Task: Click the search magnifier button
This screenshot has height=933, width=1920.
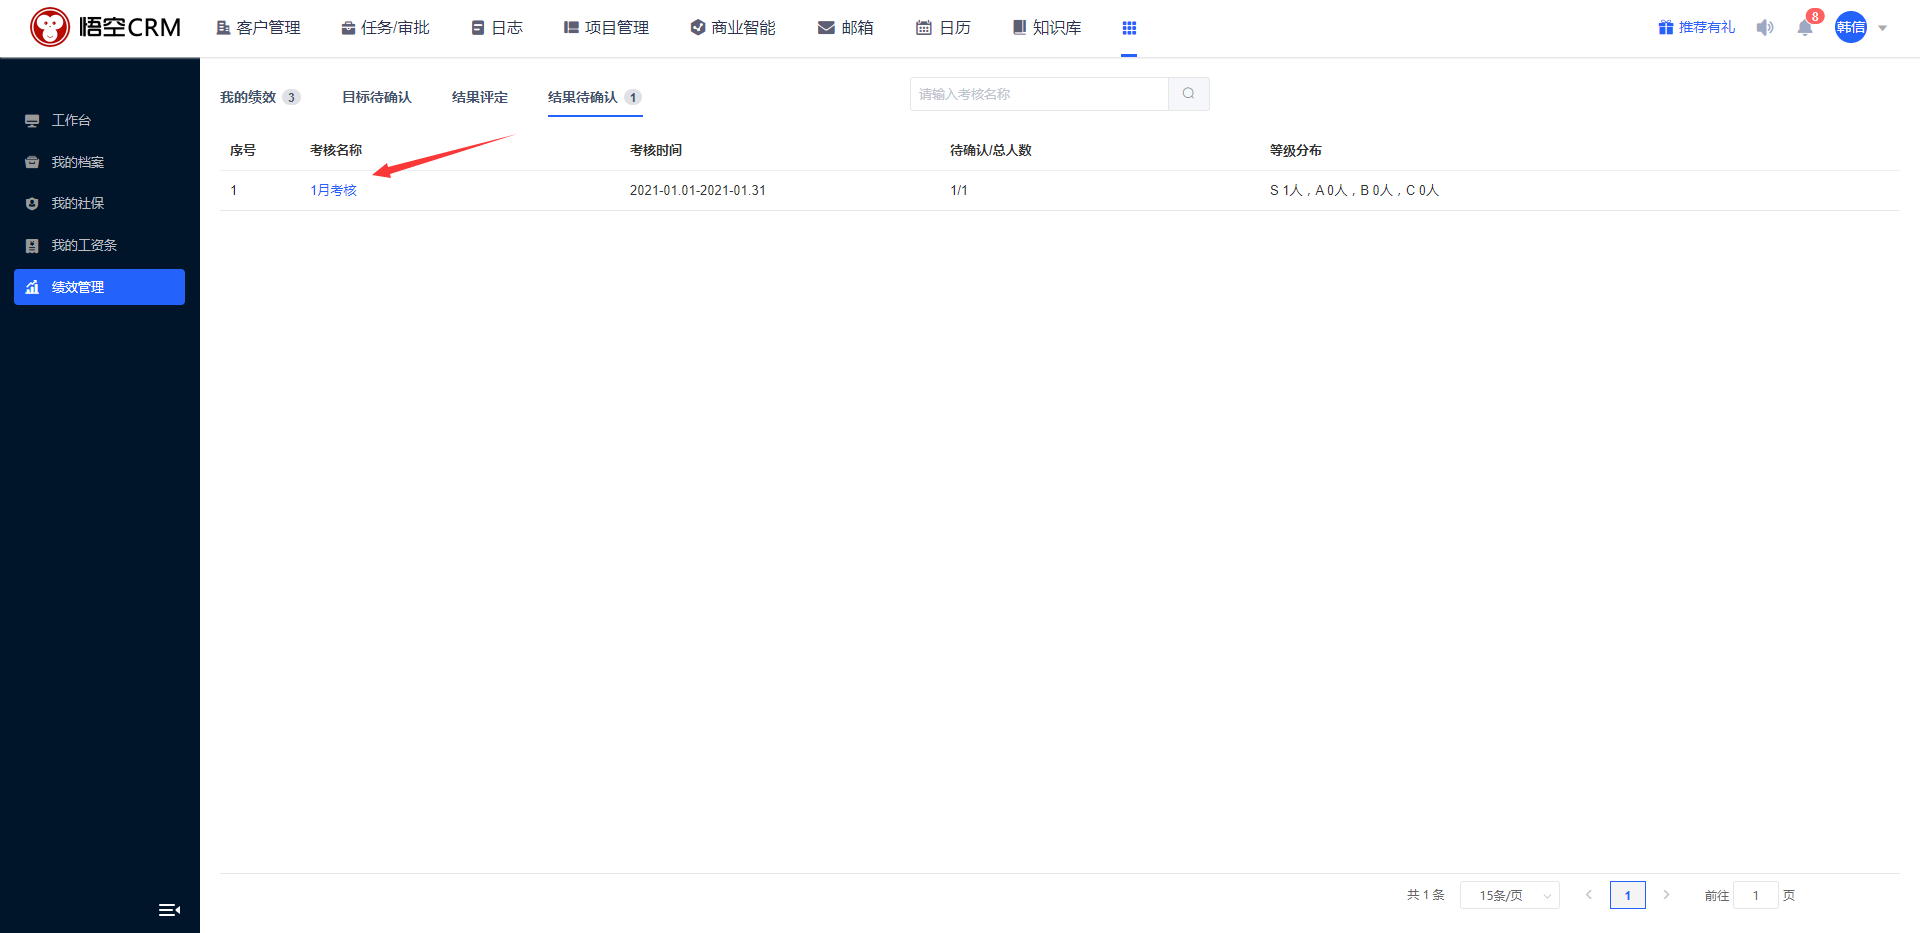Action: [1189, 94]
